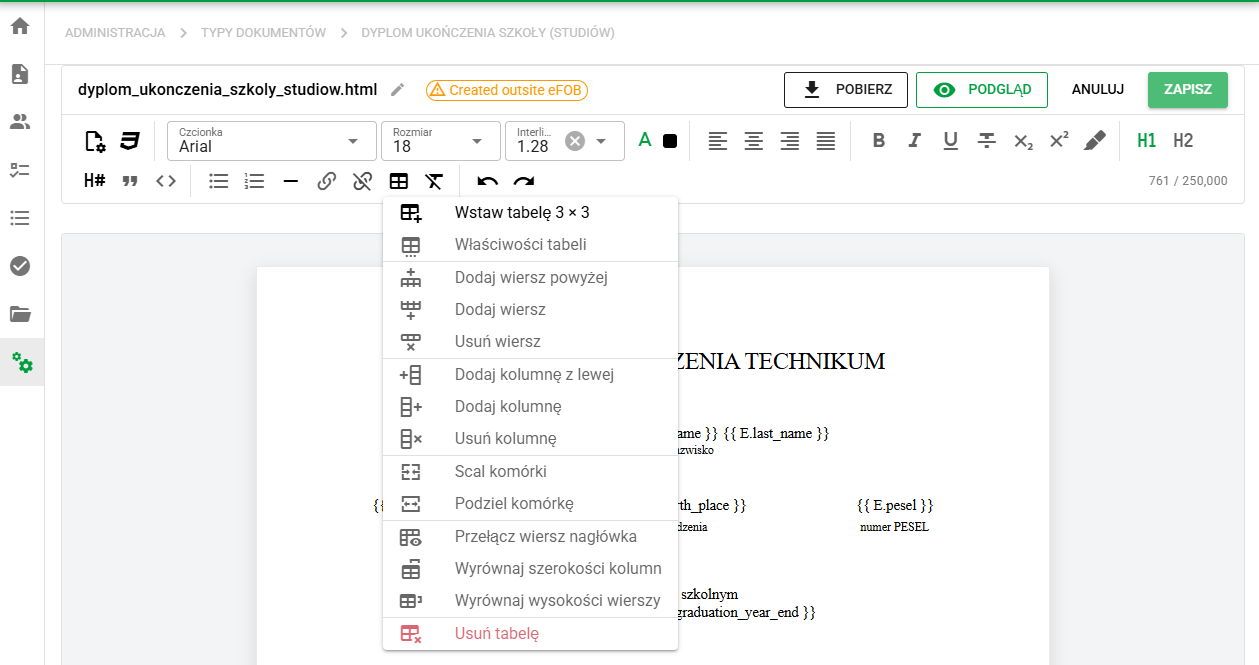The width and height of the screenshot is (1259, 665).
Task: Select Wyrównaj szerokości kolumn
Action: [530, 569]
